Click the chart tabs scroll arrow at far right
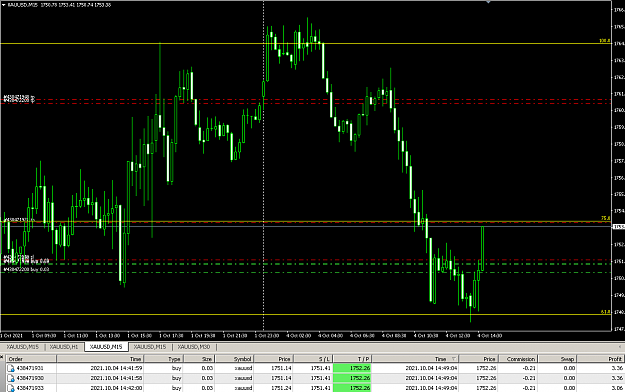This screenshot has width=625, height=392. 619,347
